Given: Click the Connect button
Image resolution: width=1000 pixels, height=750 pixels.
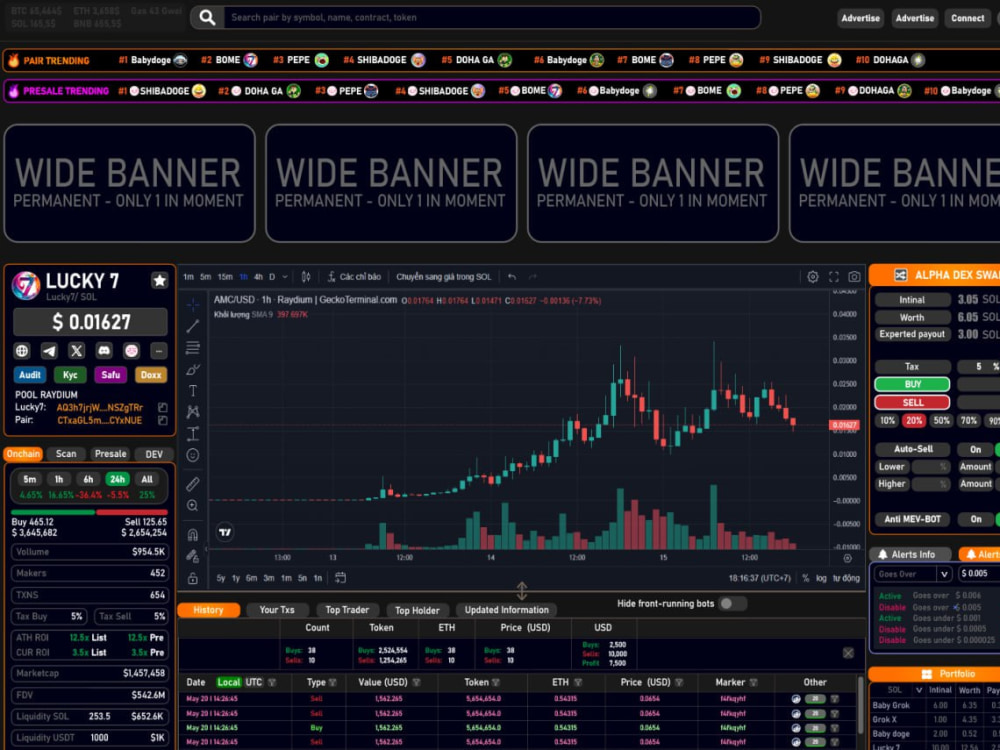Looking at the screenshot, I should (967, 18).
